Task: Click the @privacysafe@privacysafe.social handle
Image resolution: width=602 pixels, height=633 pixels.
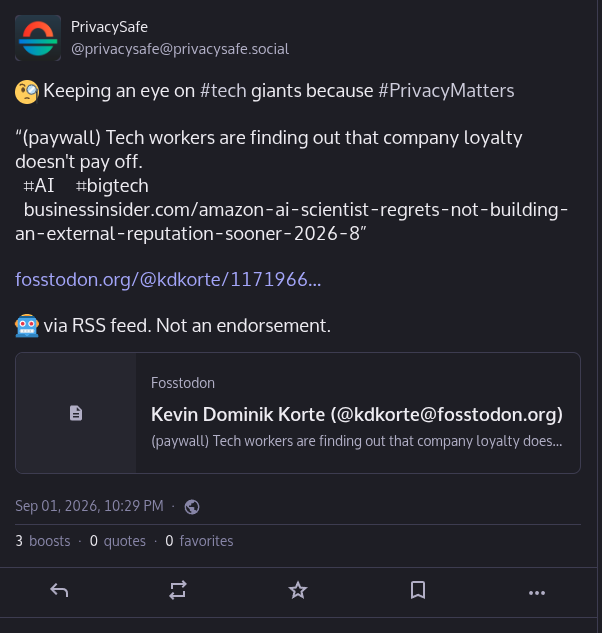Action: click(x=180, y=49)
